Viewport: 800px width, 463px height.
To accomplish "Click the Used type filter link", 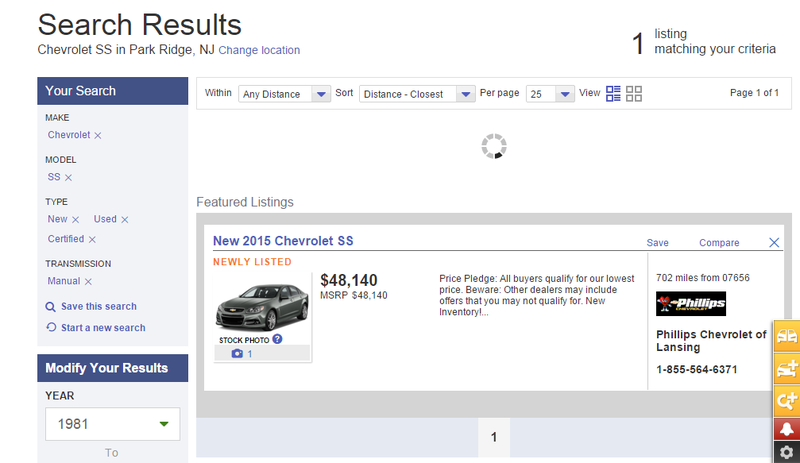I will point(105,219).
